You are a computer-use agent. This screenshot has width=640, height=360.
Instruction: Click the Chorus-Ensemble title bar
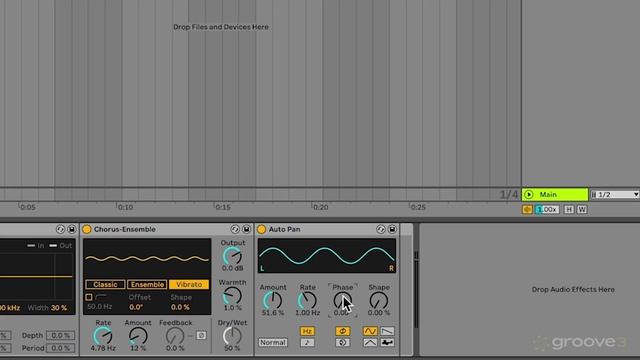tap(166, 229)
